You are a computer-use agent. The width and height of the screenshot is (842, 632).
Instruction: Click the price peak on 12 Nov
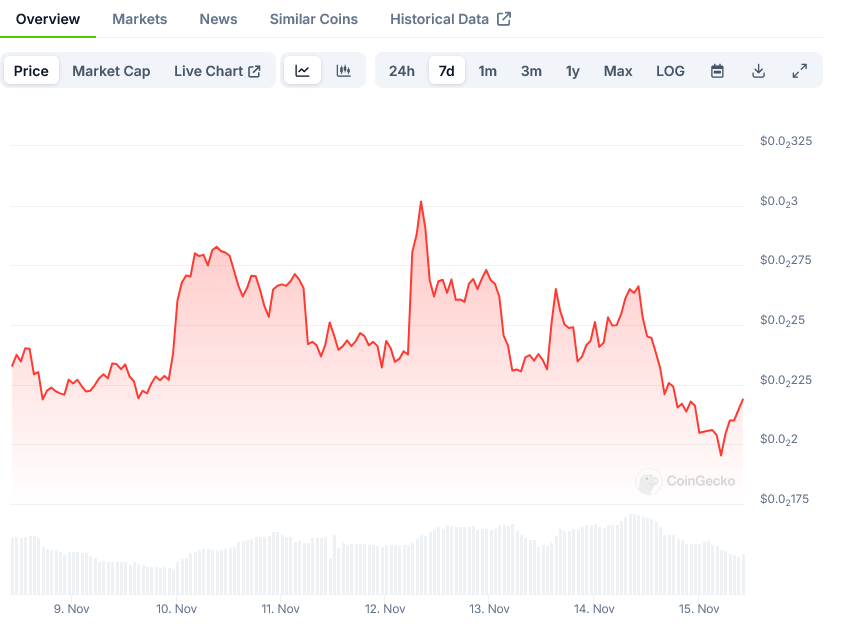[x=421, y=202]
